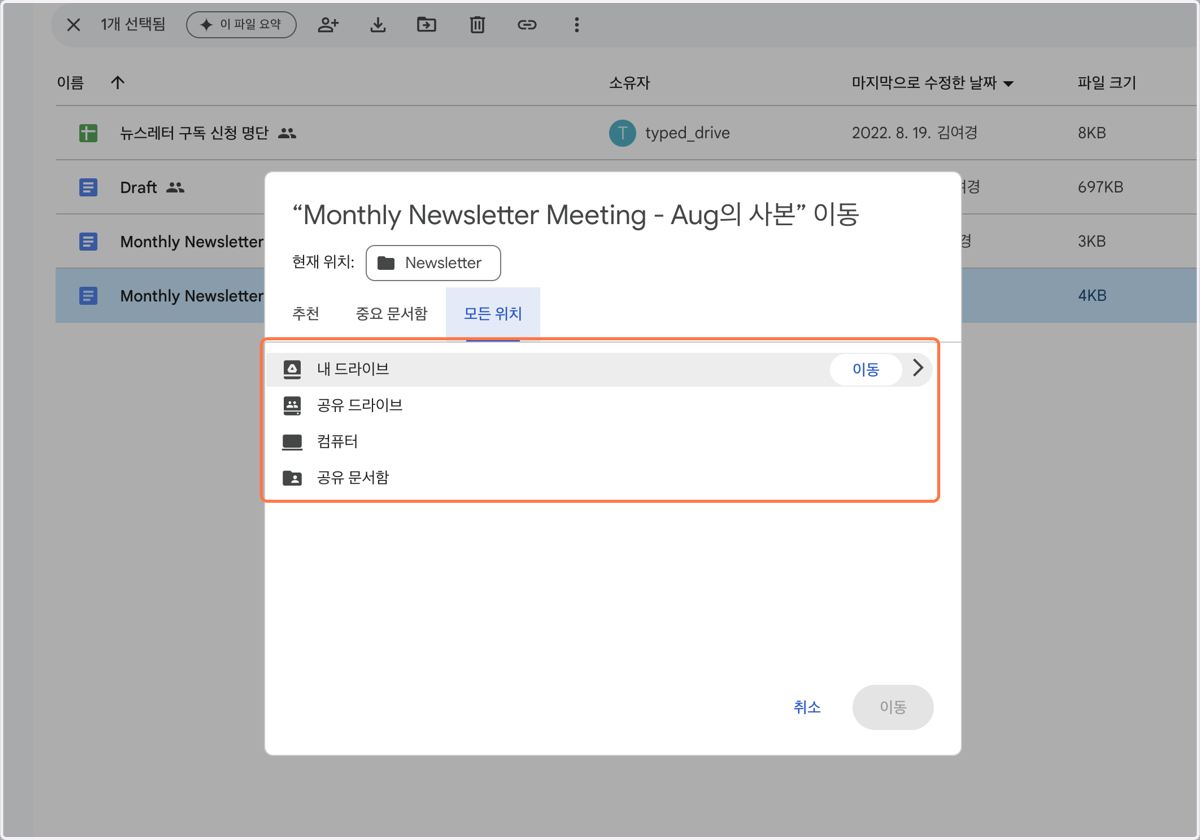
Task: Click the shared-people icon beside Draft
Action: click(x=175, y=187)
